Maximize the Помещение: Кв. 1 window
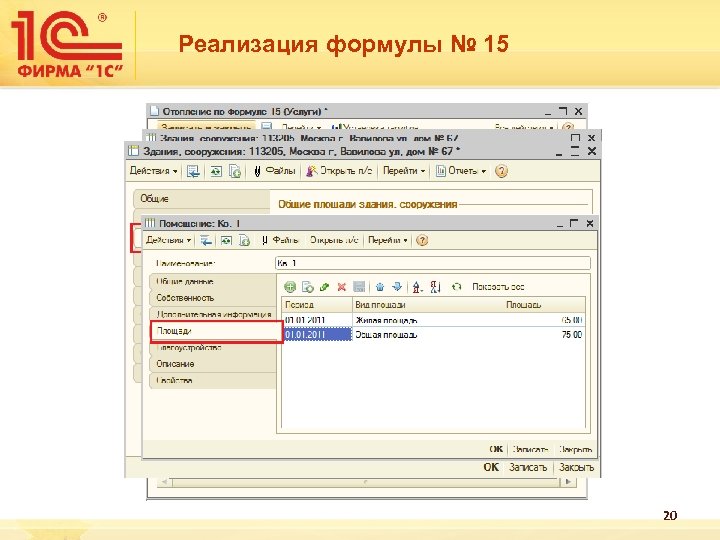Viewport: 720px width, 540px height. coord(574,224)
